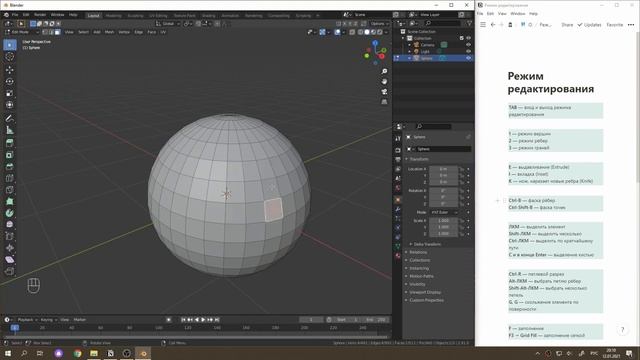This screenshot has height=360, width=640.
Task: Toggle visibility of Camera in outliner
Action: coord(469,45)
